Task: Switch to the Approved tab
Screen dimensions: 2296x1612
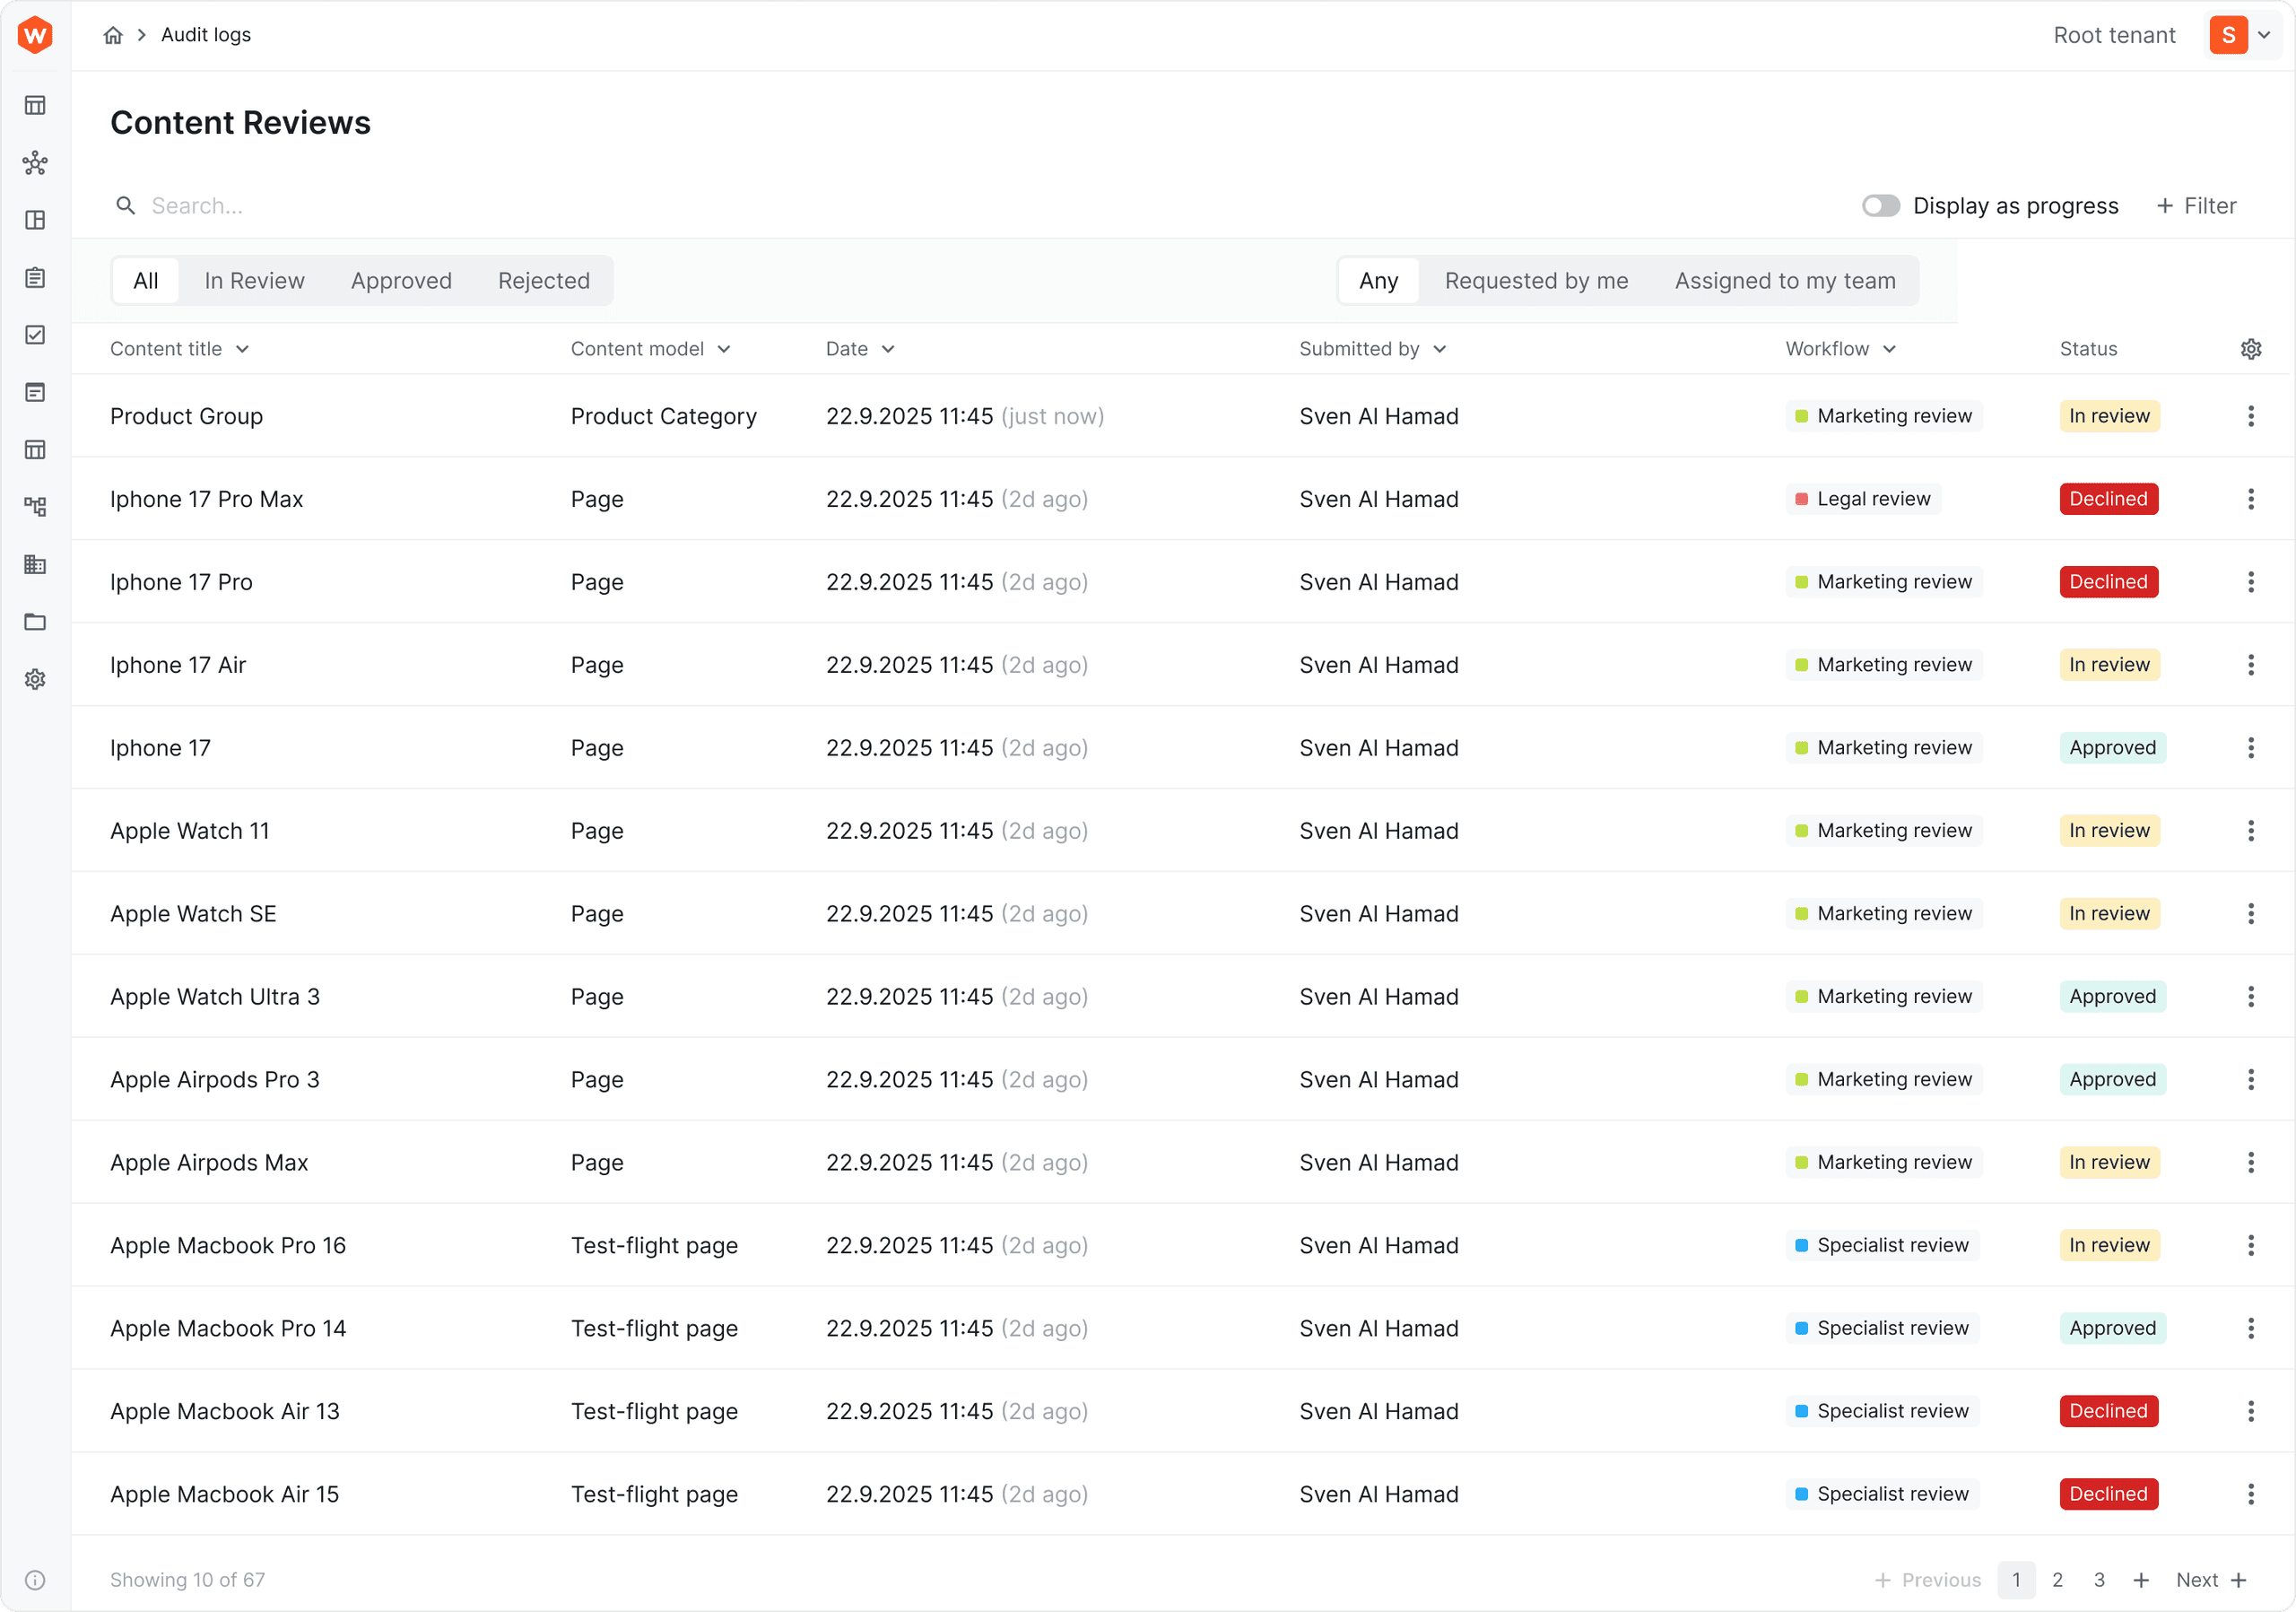Action: pyautogui.click(x=400, y=280)
